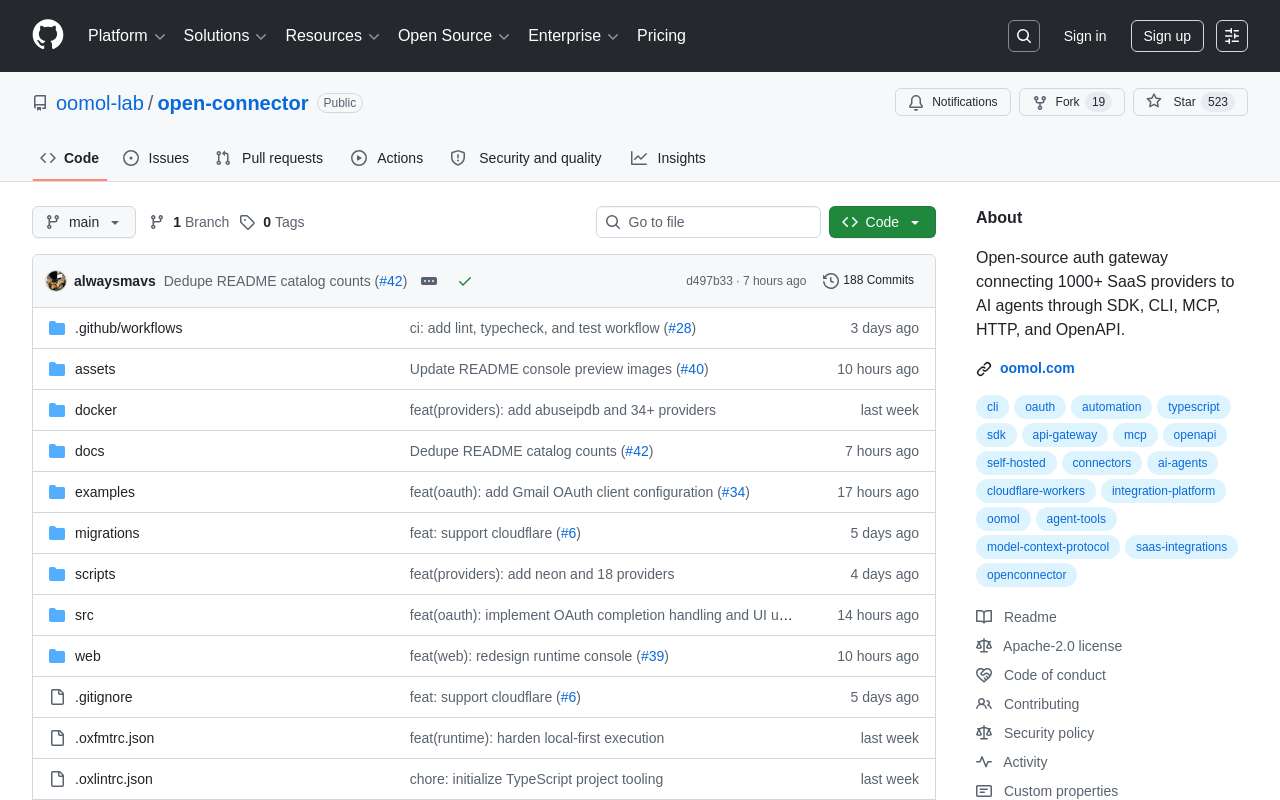Click the green check status icon
This screenshot has height=800, width=1280.
465,281
